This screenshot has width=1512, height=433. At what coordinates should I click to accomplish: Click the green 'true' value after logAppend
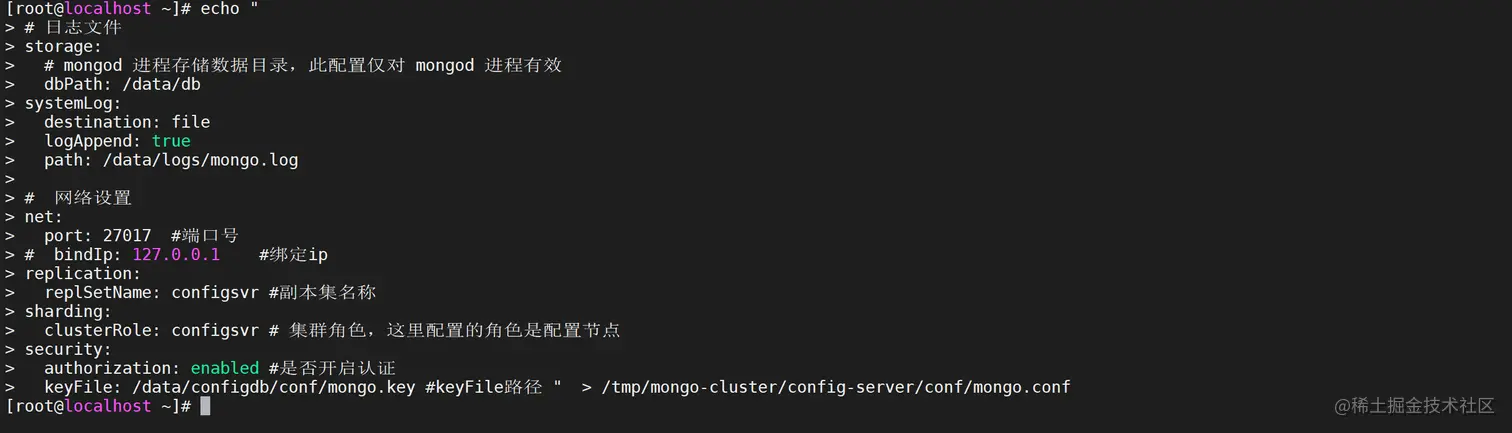pos(171,141)
